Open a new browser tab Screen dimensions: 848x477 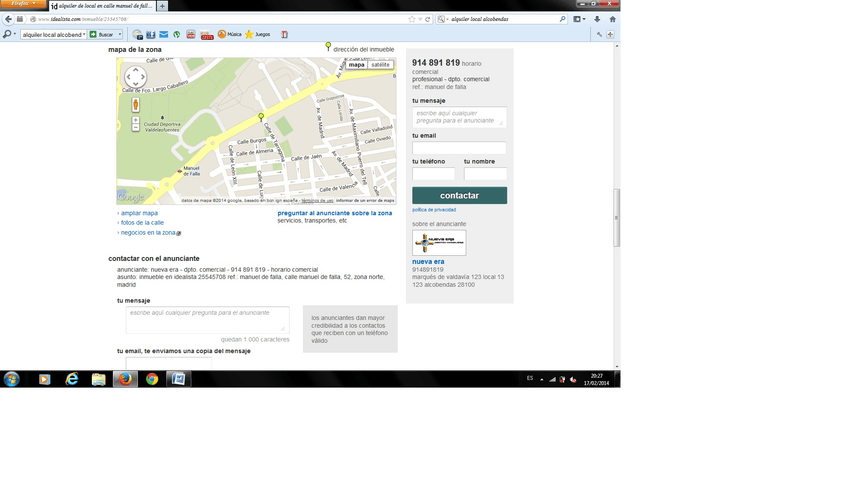(163, 6)
